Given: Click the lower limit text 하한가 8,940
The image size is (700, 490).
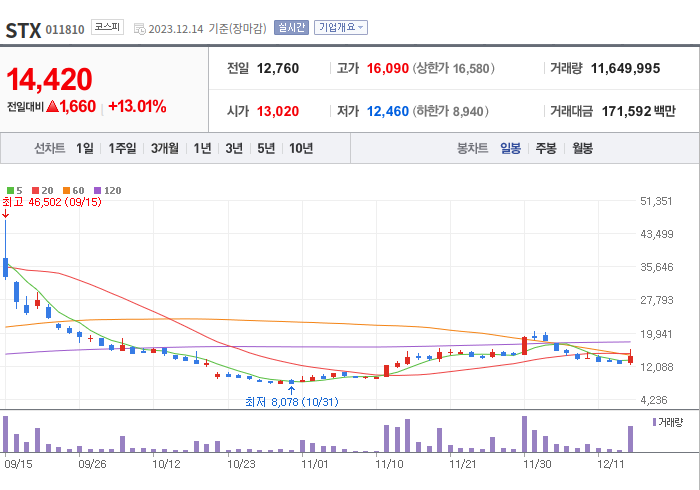Looking at the screenshot, I should point(450,111).
